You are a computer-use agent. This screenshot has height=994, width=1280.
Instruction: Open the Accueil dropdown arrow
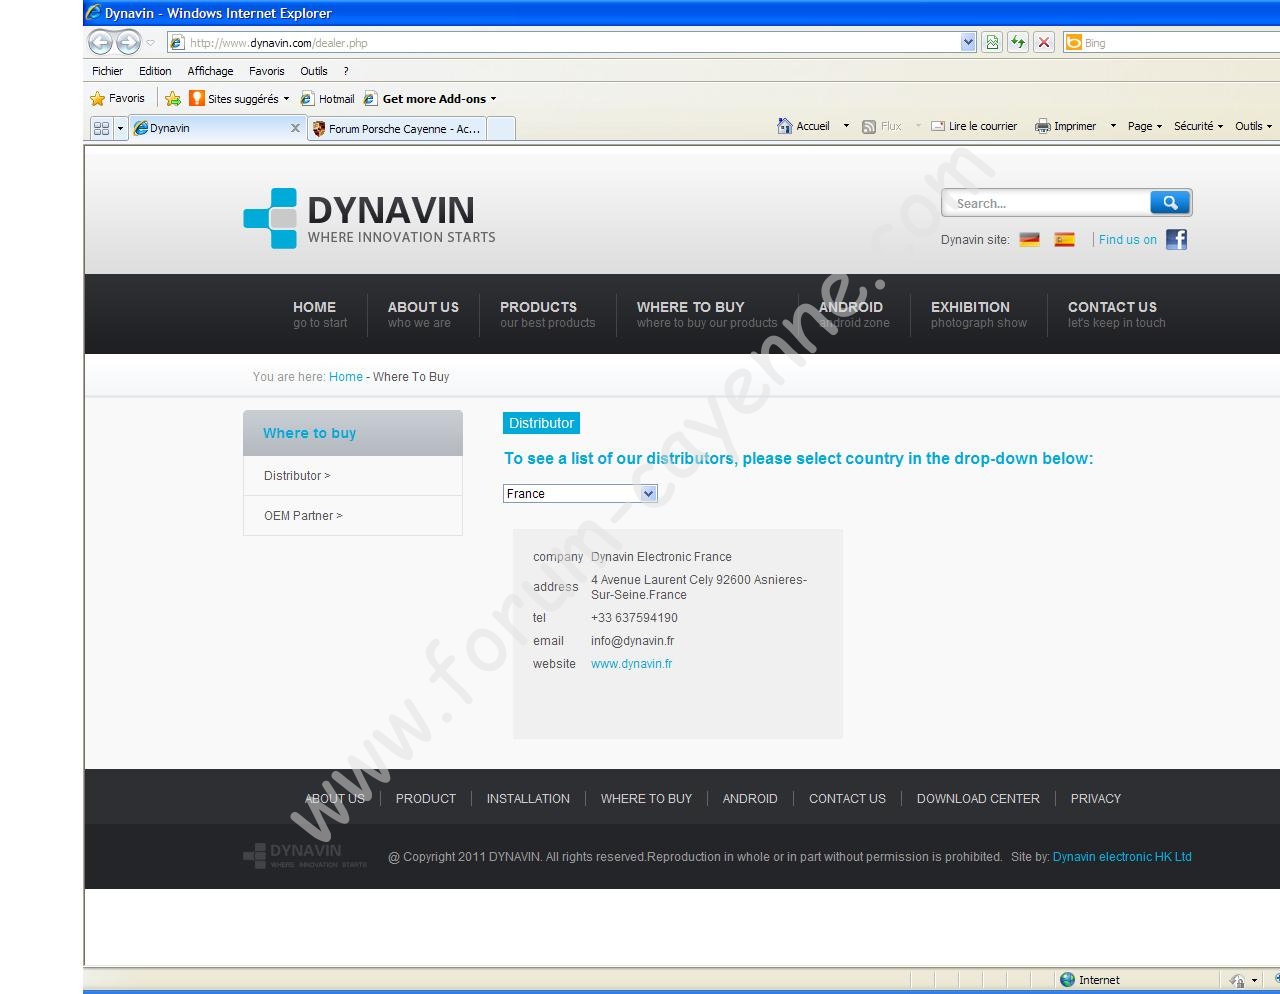click(x=846, y=126)
